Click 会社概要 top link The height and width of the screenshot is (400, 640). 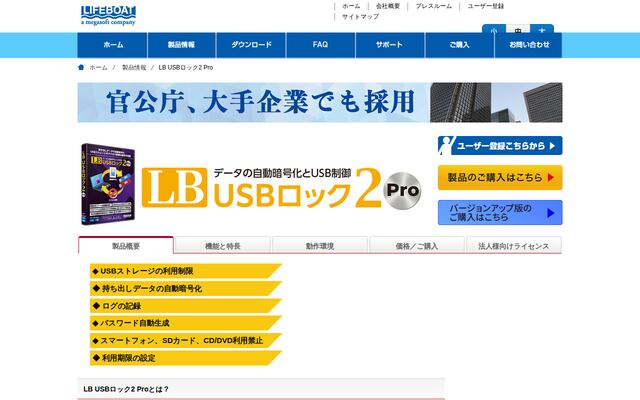click(388, 6)
